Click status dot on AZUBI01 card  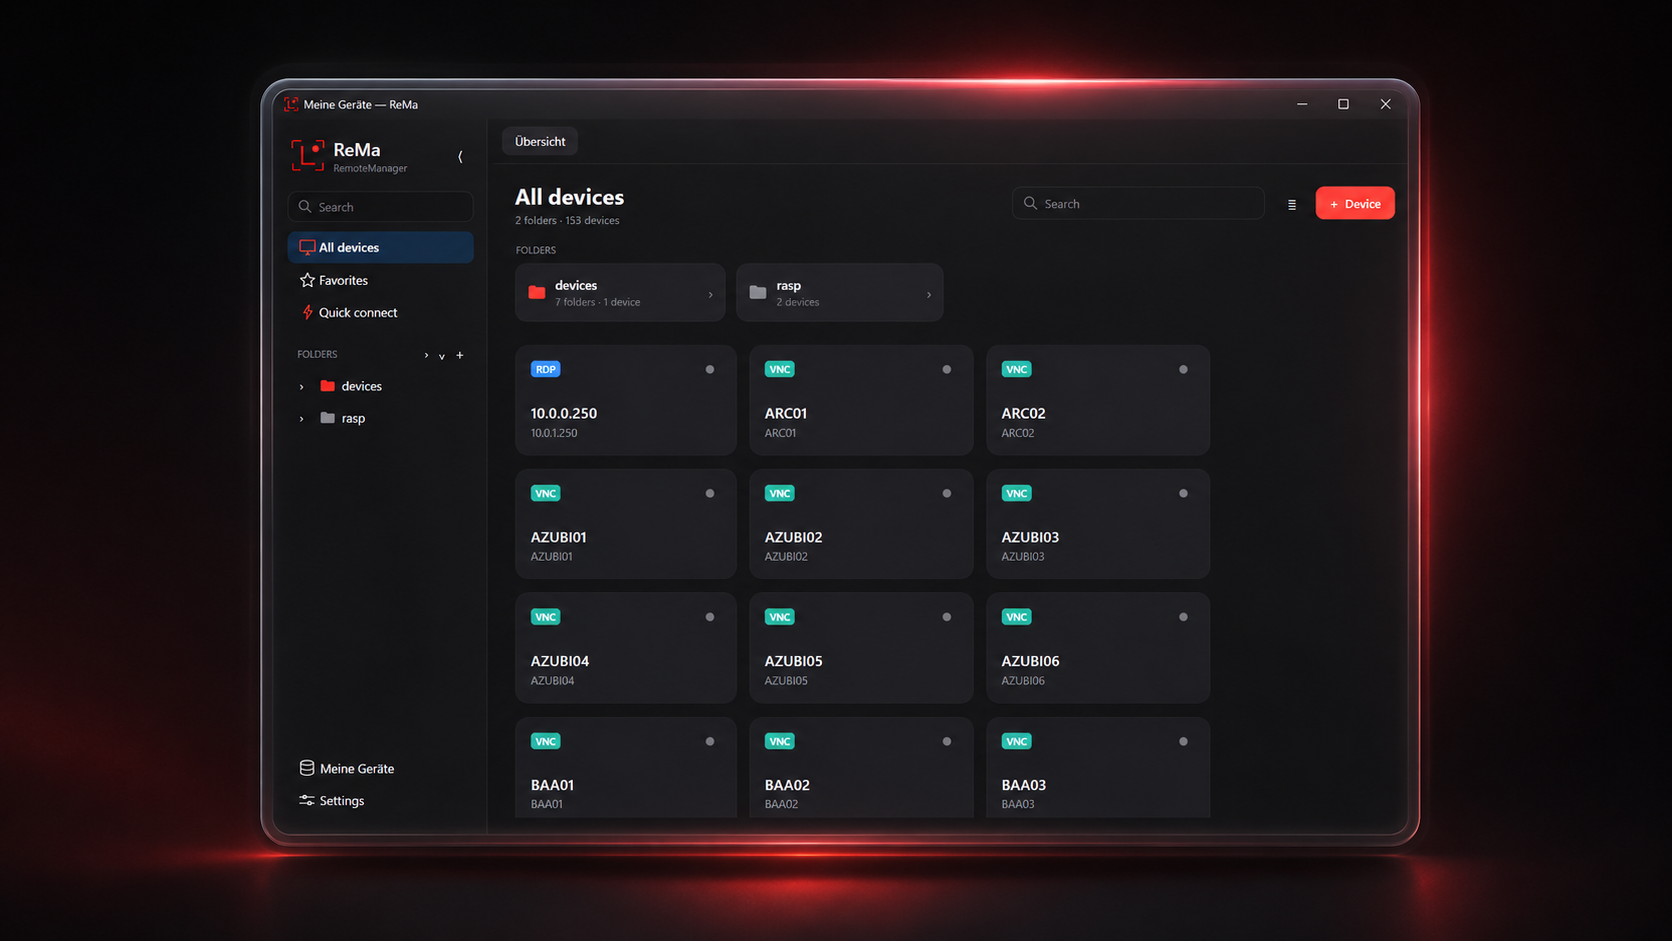pyautogui.click(x=710, y=494)
